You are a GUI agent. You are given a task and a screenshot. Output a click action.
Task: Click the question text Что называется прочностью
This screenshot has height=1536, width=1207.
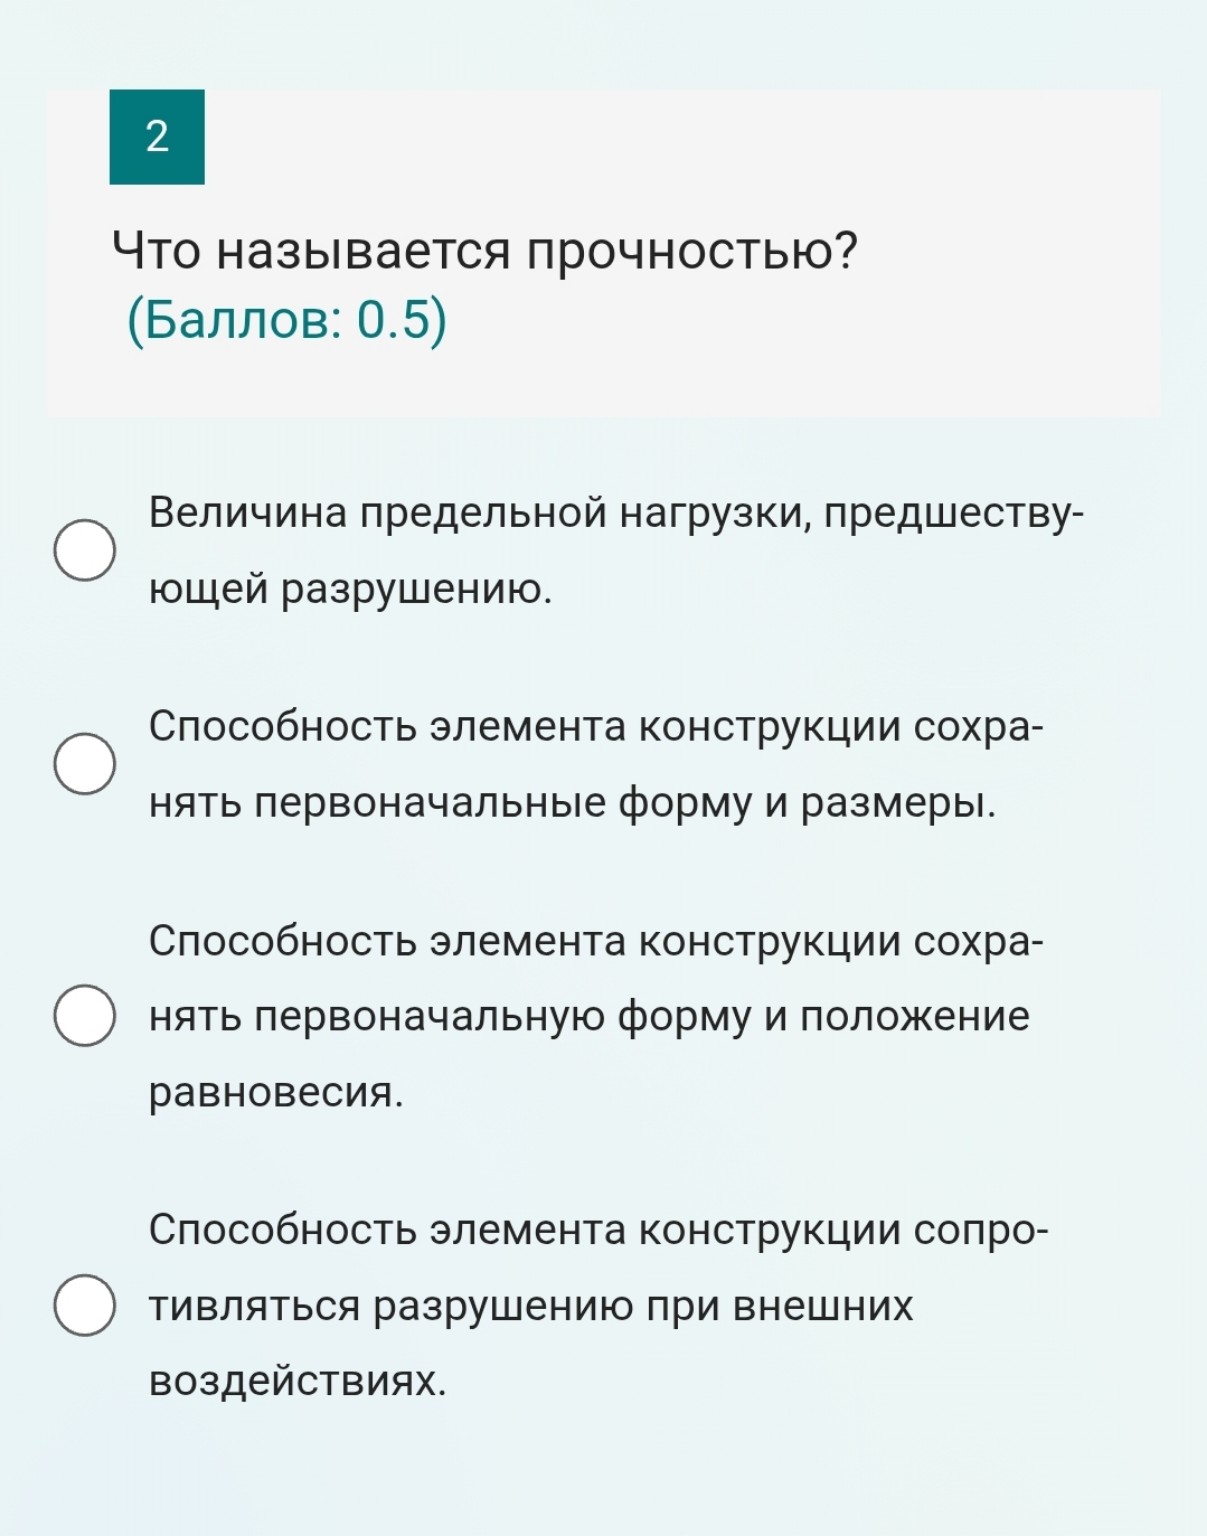485,248
